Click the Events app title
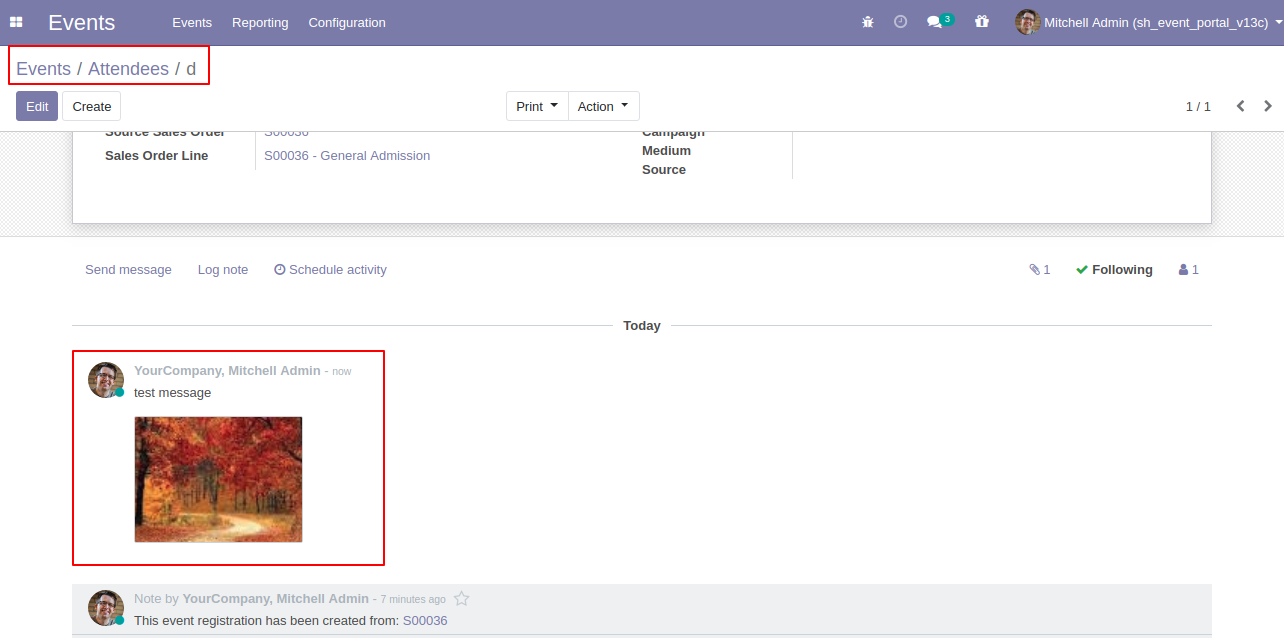 point(81,22)
